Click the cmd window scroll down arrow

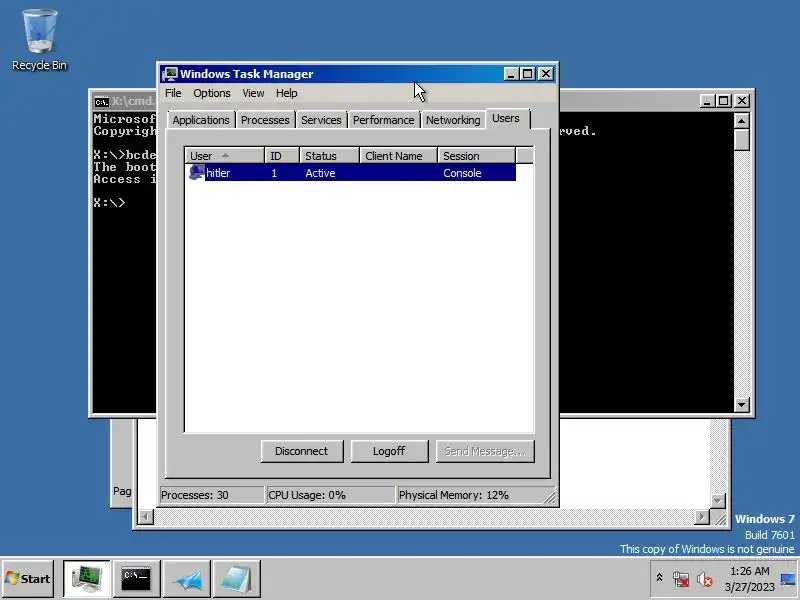[741, 405]
